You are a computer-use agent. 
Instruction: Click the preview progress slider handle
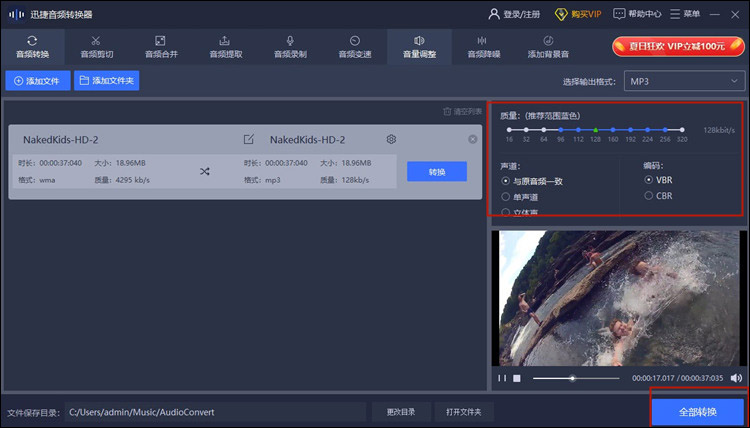click(x=572, y=378)
